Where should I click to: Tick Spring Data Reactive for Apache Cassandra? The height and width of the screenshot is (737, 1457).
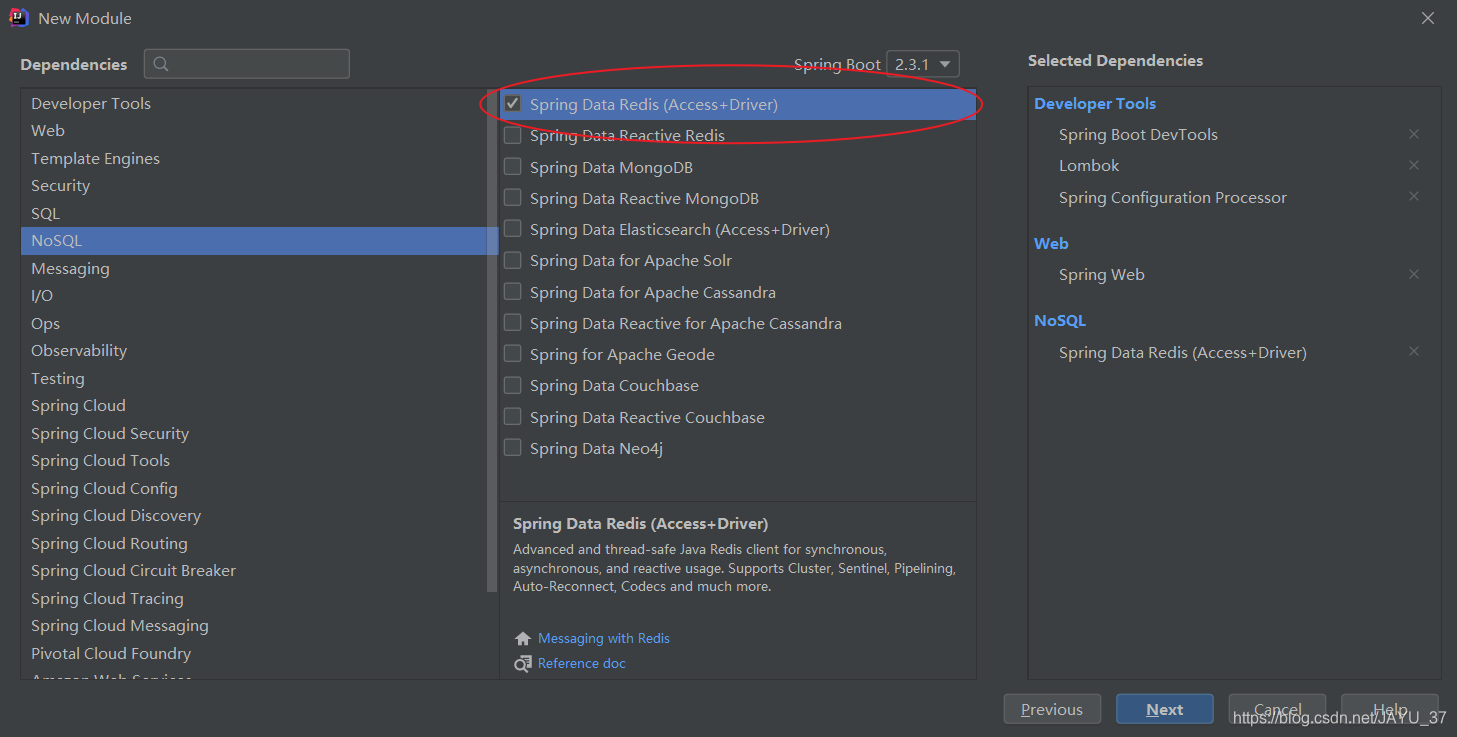click(513, 322)
